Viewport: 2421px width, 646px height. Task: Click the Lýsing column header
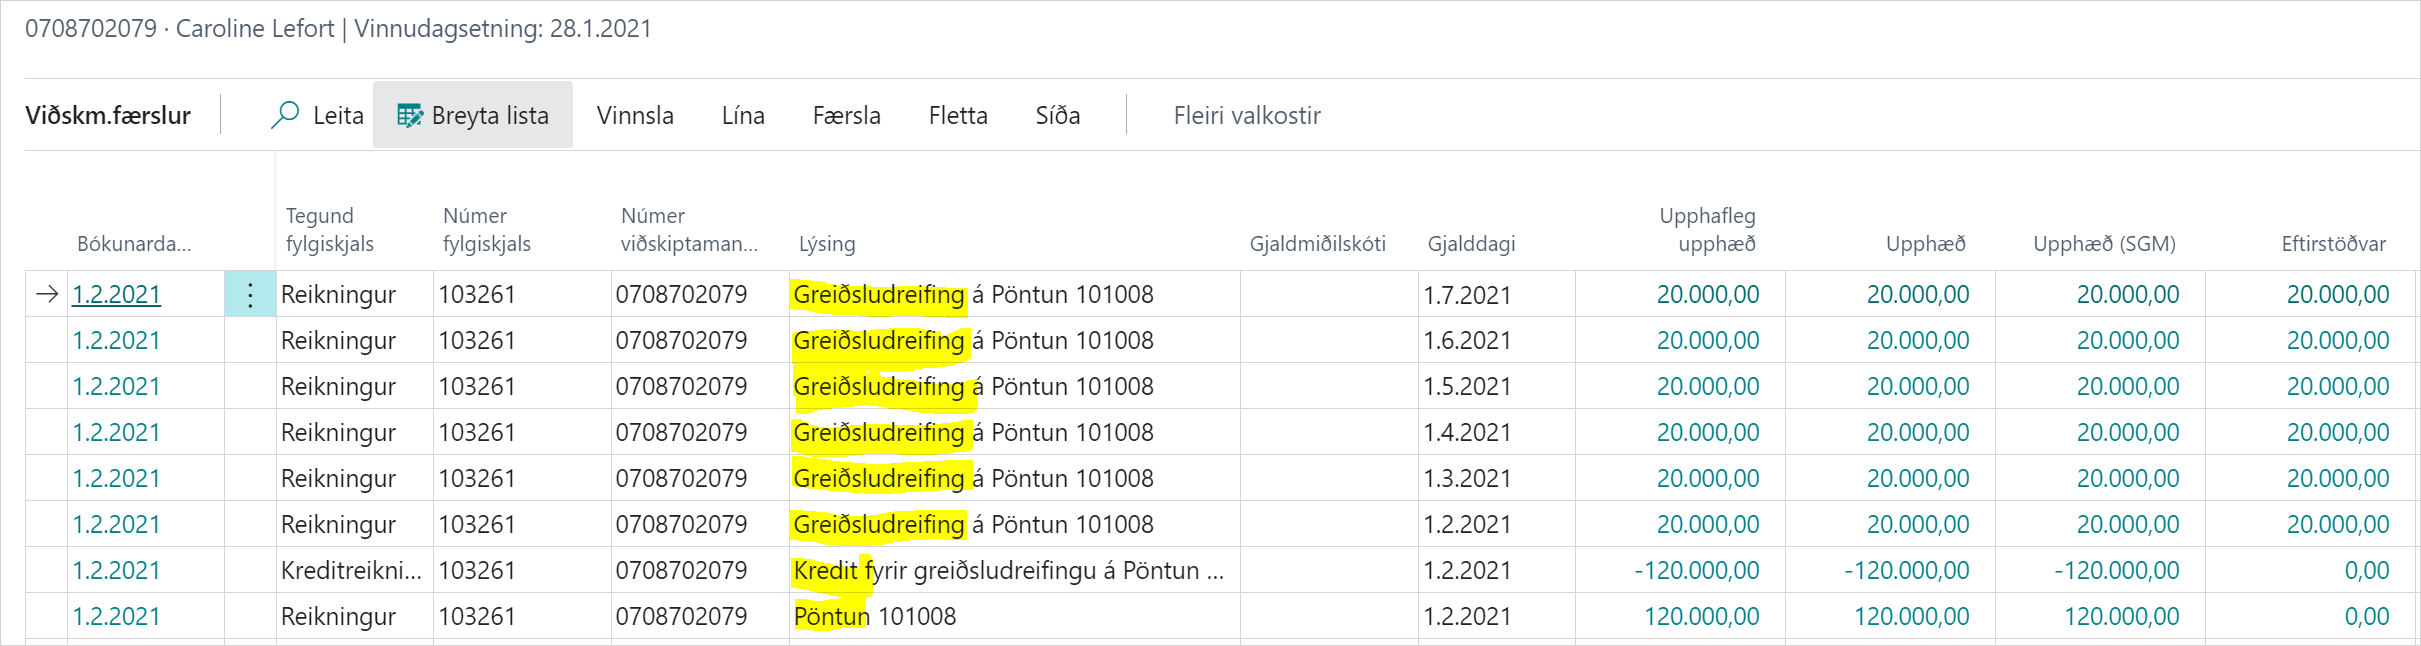click(x=827, y=244)
